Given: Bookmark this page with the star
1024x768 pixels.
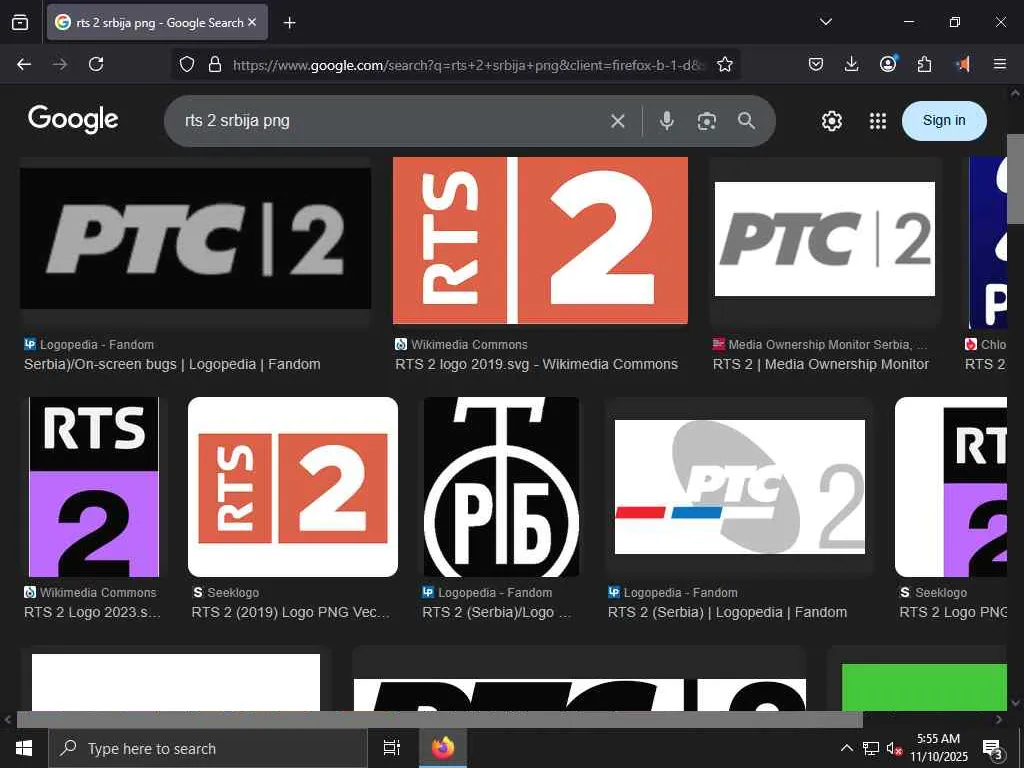Looking at the screenshot, I should pos(724,64).
